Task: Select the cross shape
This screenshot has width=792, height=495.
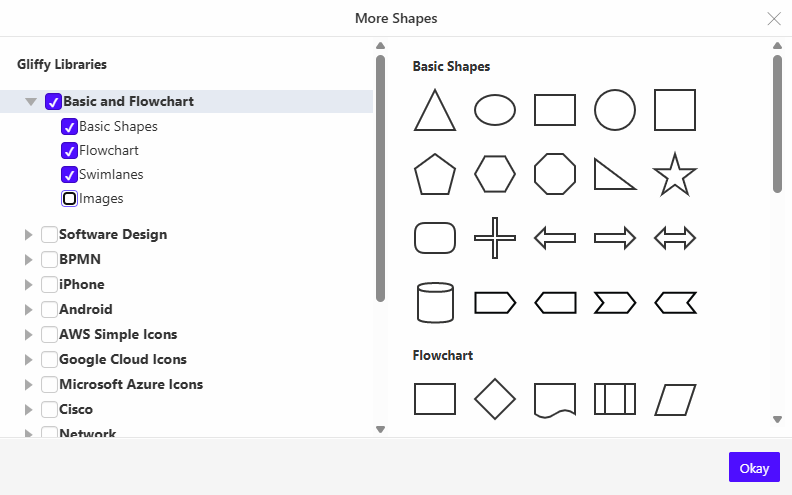Action: click(x=495, y=238)
